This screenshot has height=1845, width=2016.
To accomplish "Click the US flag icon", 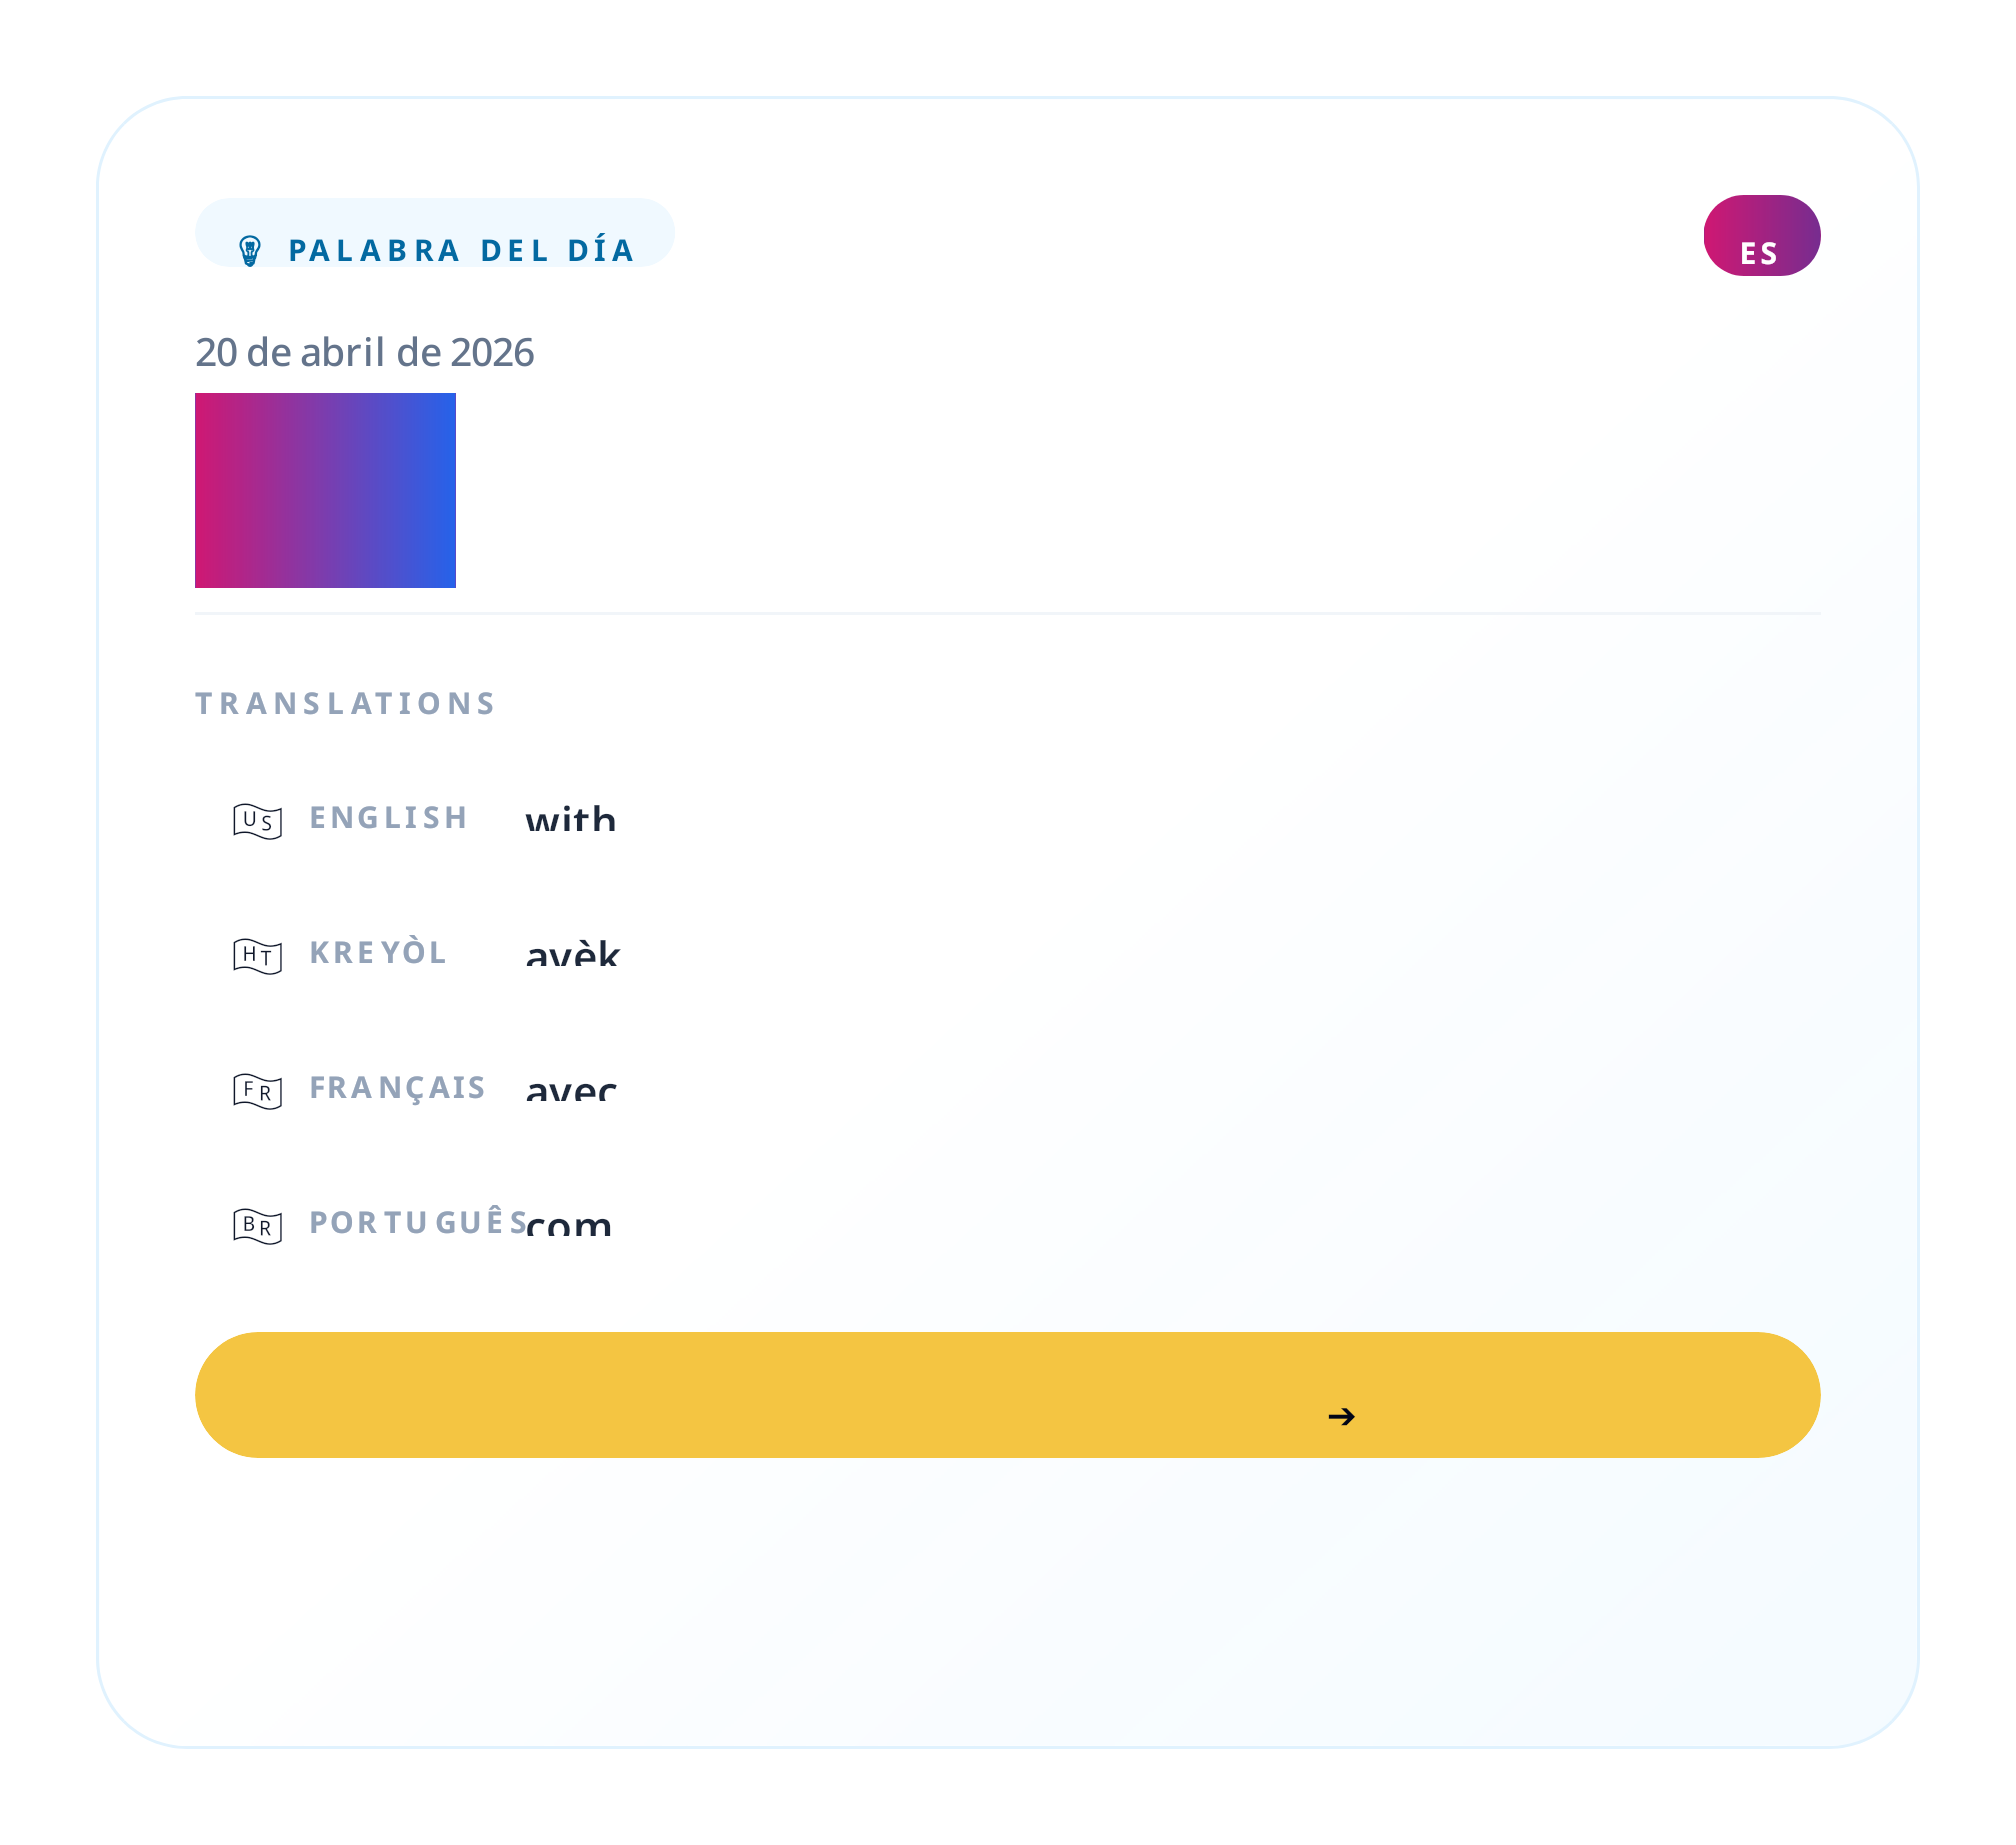I will pyautogui.click(x=257, y=821).
